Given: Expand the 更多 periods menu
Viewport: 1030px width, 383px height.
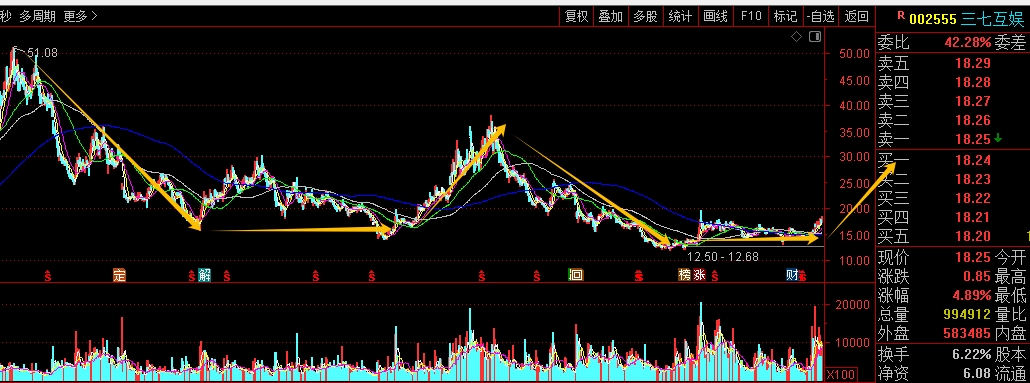Looking at the screenshot, I should tap(80, 16).
